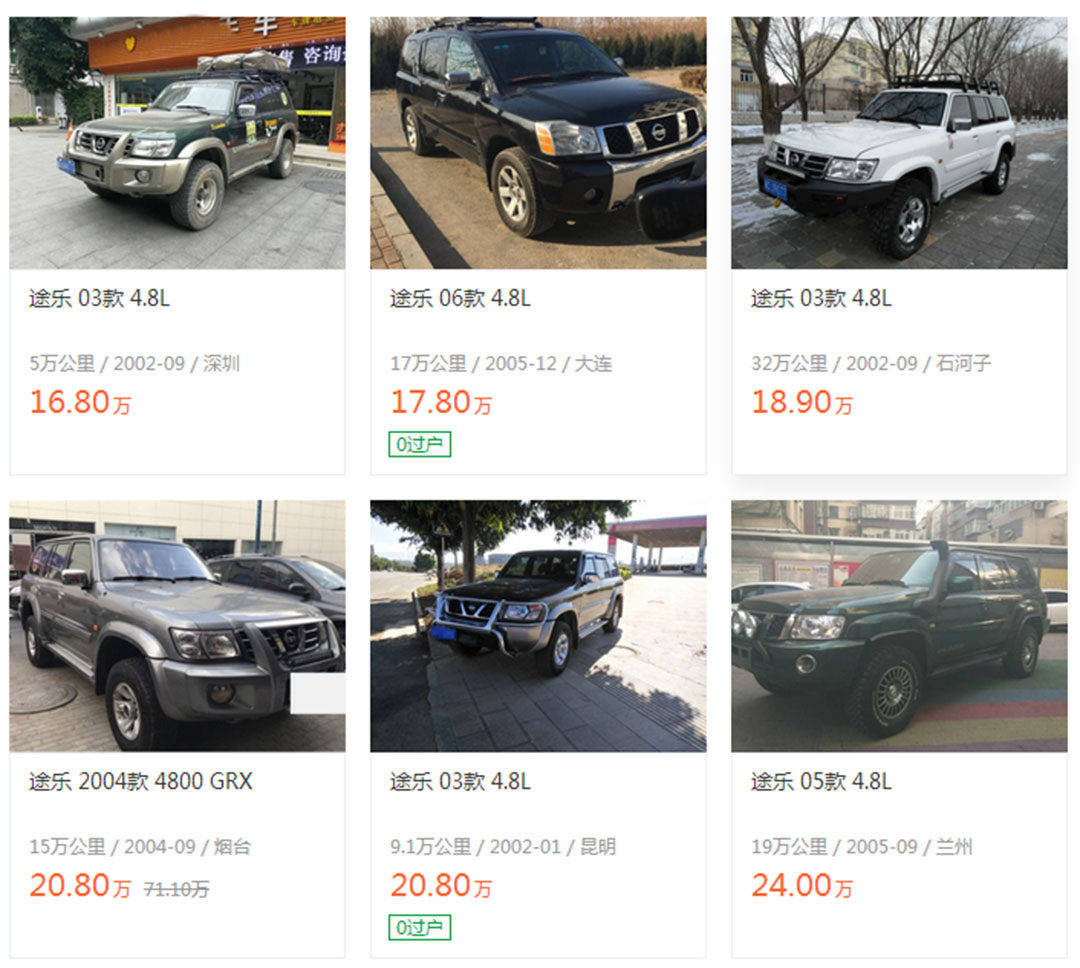The image size is (1080, 968).
Task: Open the black 途乐 06款 photo from Dalian
Action: click(x=538, y=143)
